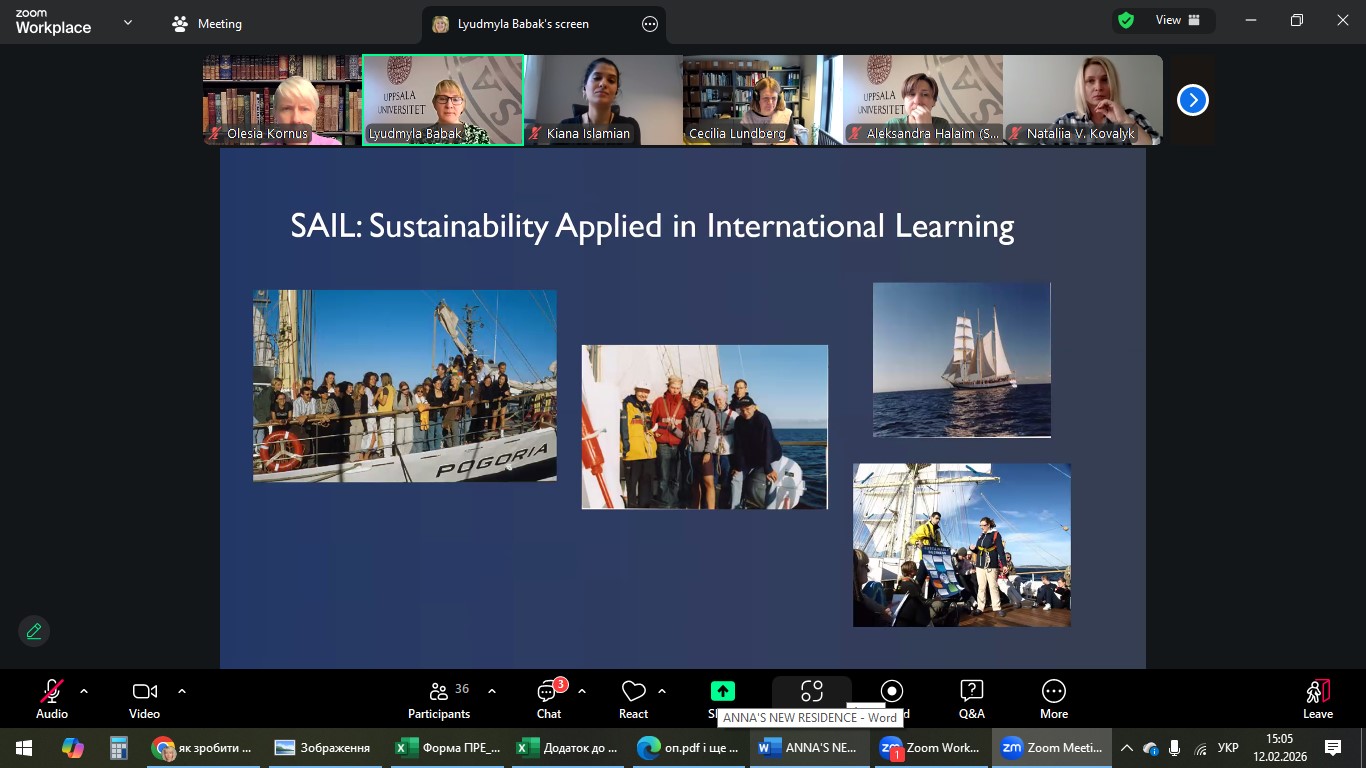Unmute microphone with the Audio button

[52, 698]
